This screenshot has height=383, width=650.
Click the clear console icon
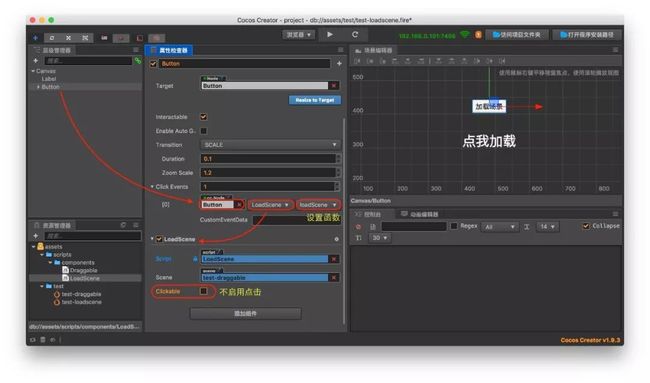pos(359,227)
